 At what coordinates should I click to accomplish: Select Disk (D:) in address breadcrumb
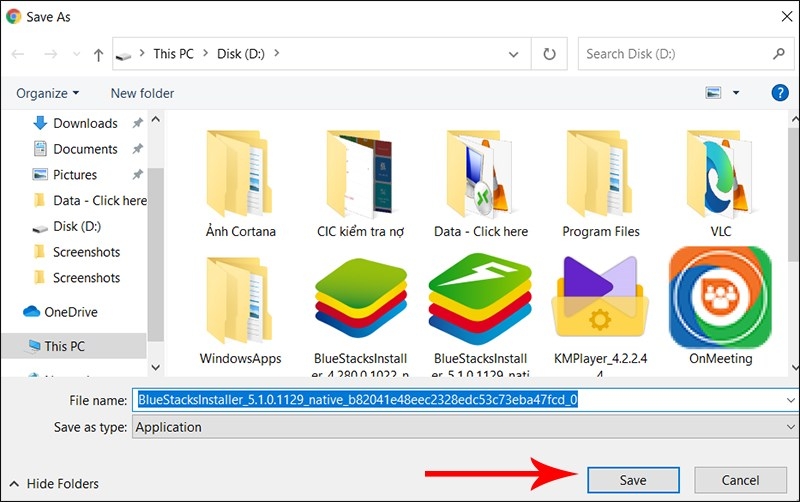tap(241, 54)
